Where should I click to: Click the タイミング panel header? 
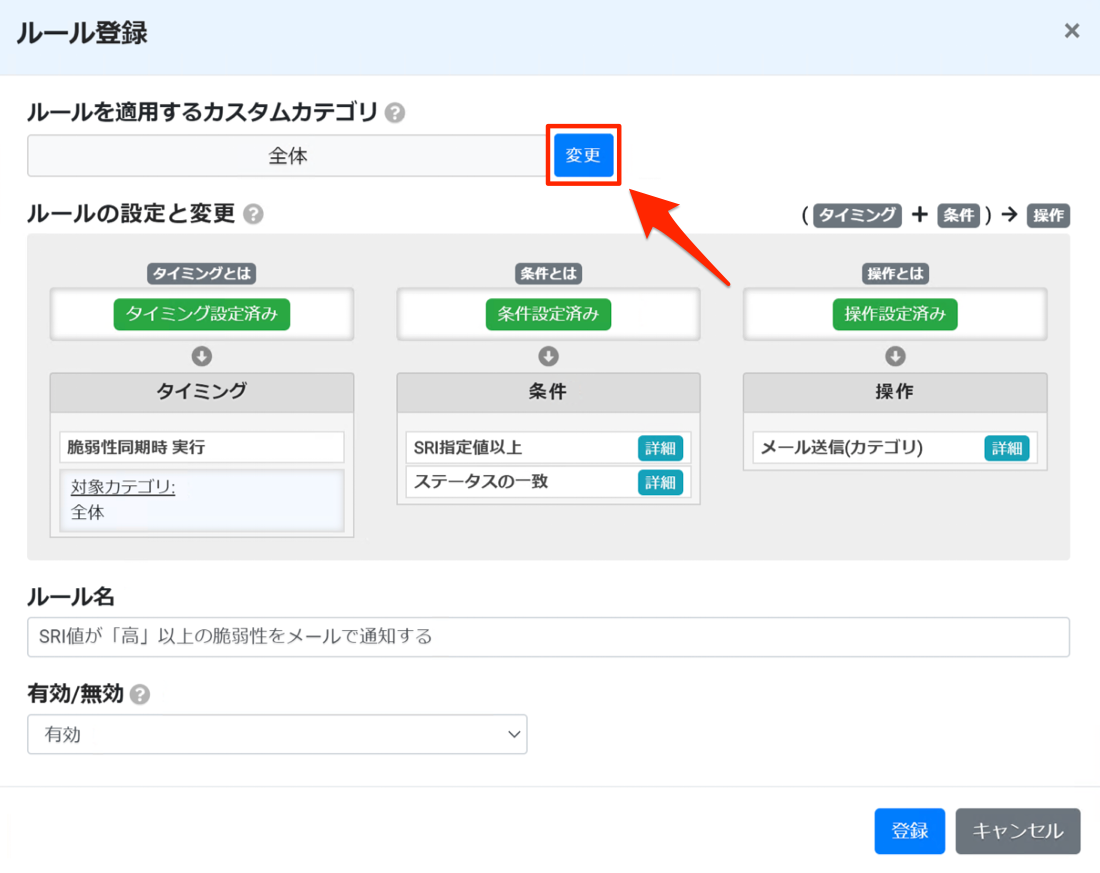[x=201, y=392]
